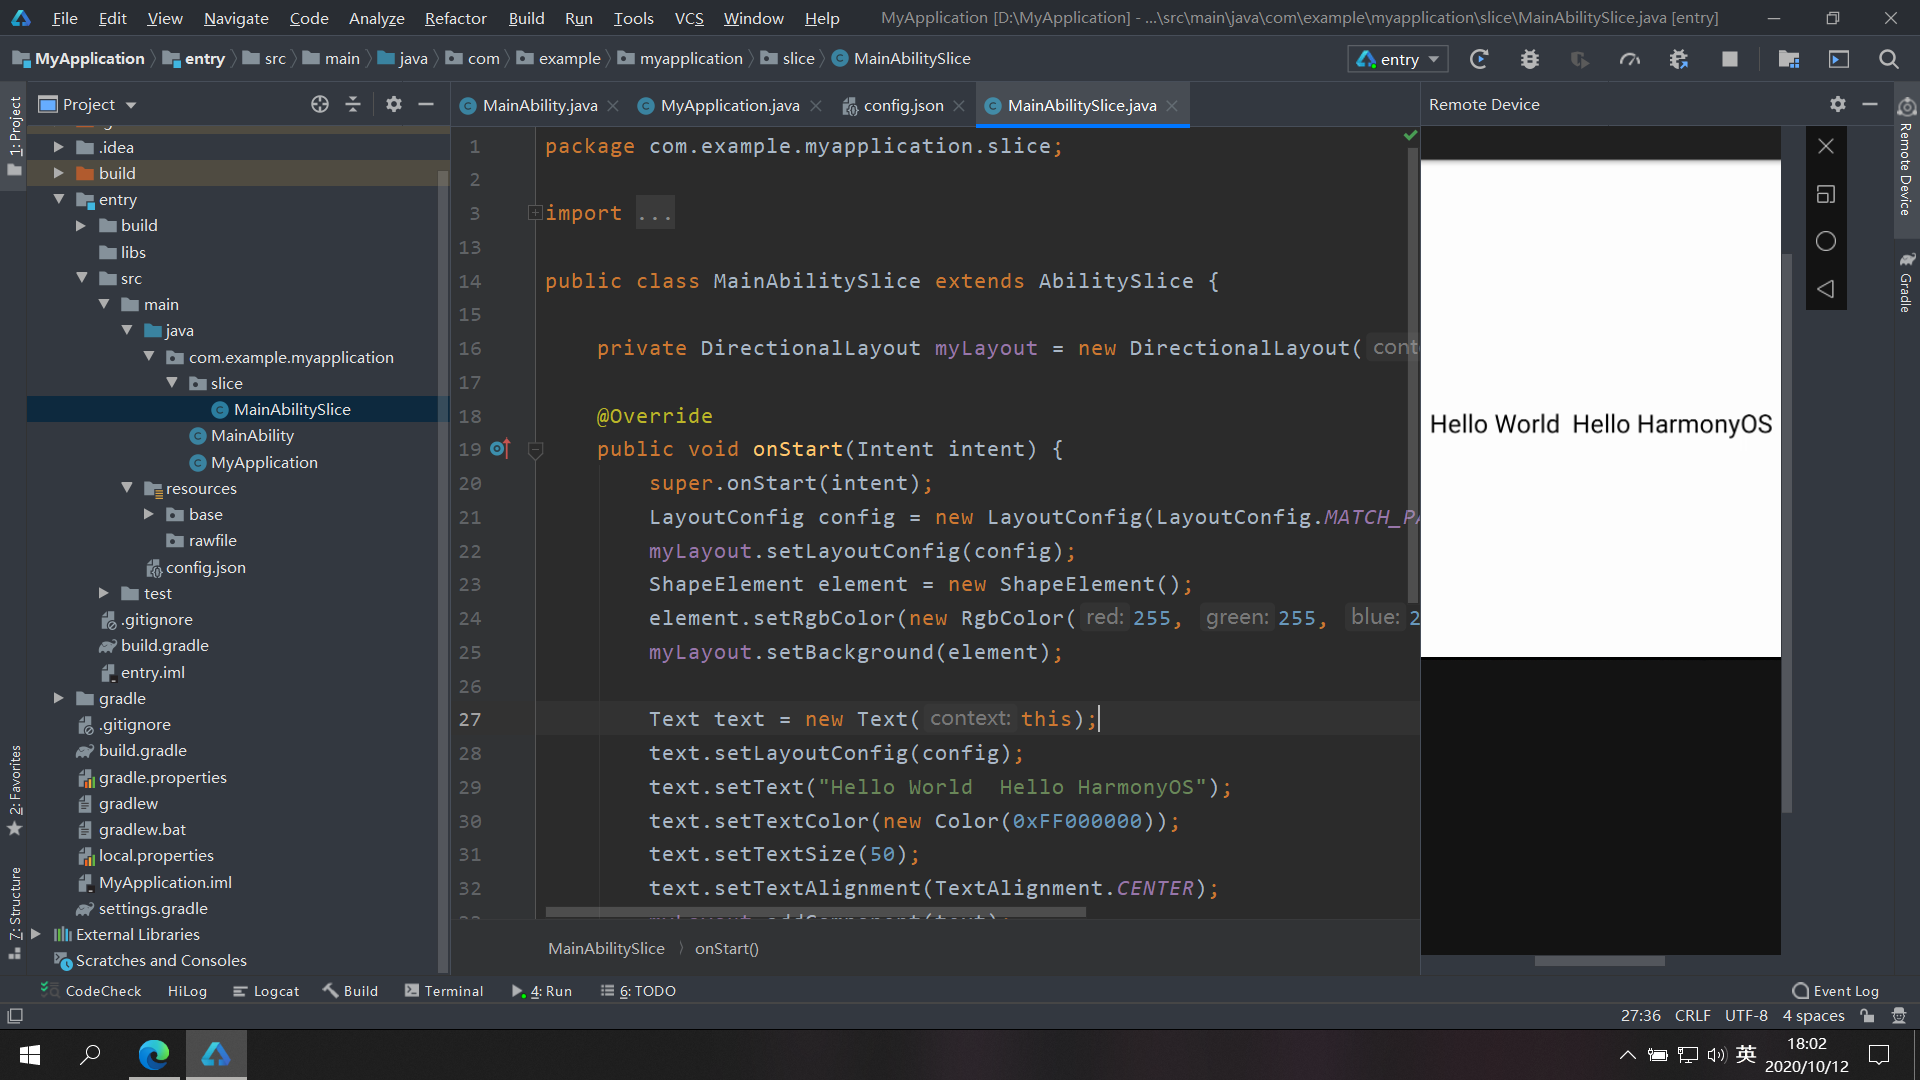Open the Remote Device preview icon in toolbar
The width and height of the screenshot is (1920, 1080).
[x=1839, y=59]
